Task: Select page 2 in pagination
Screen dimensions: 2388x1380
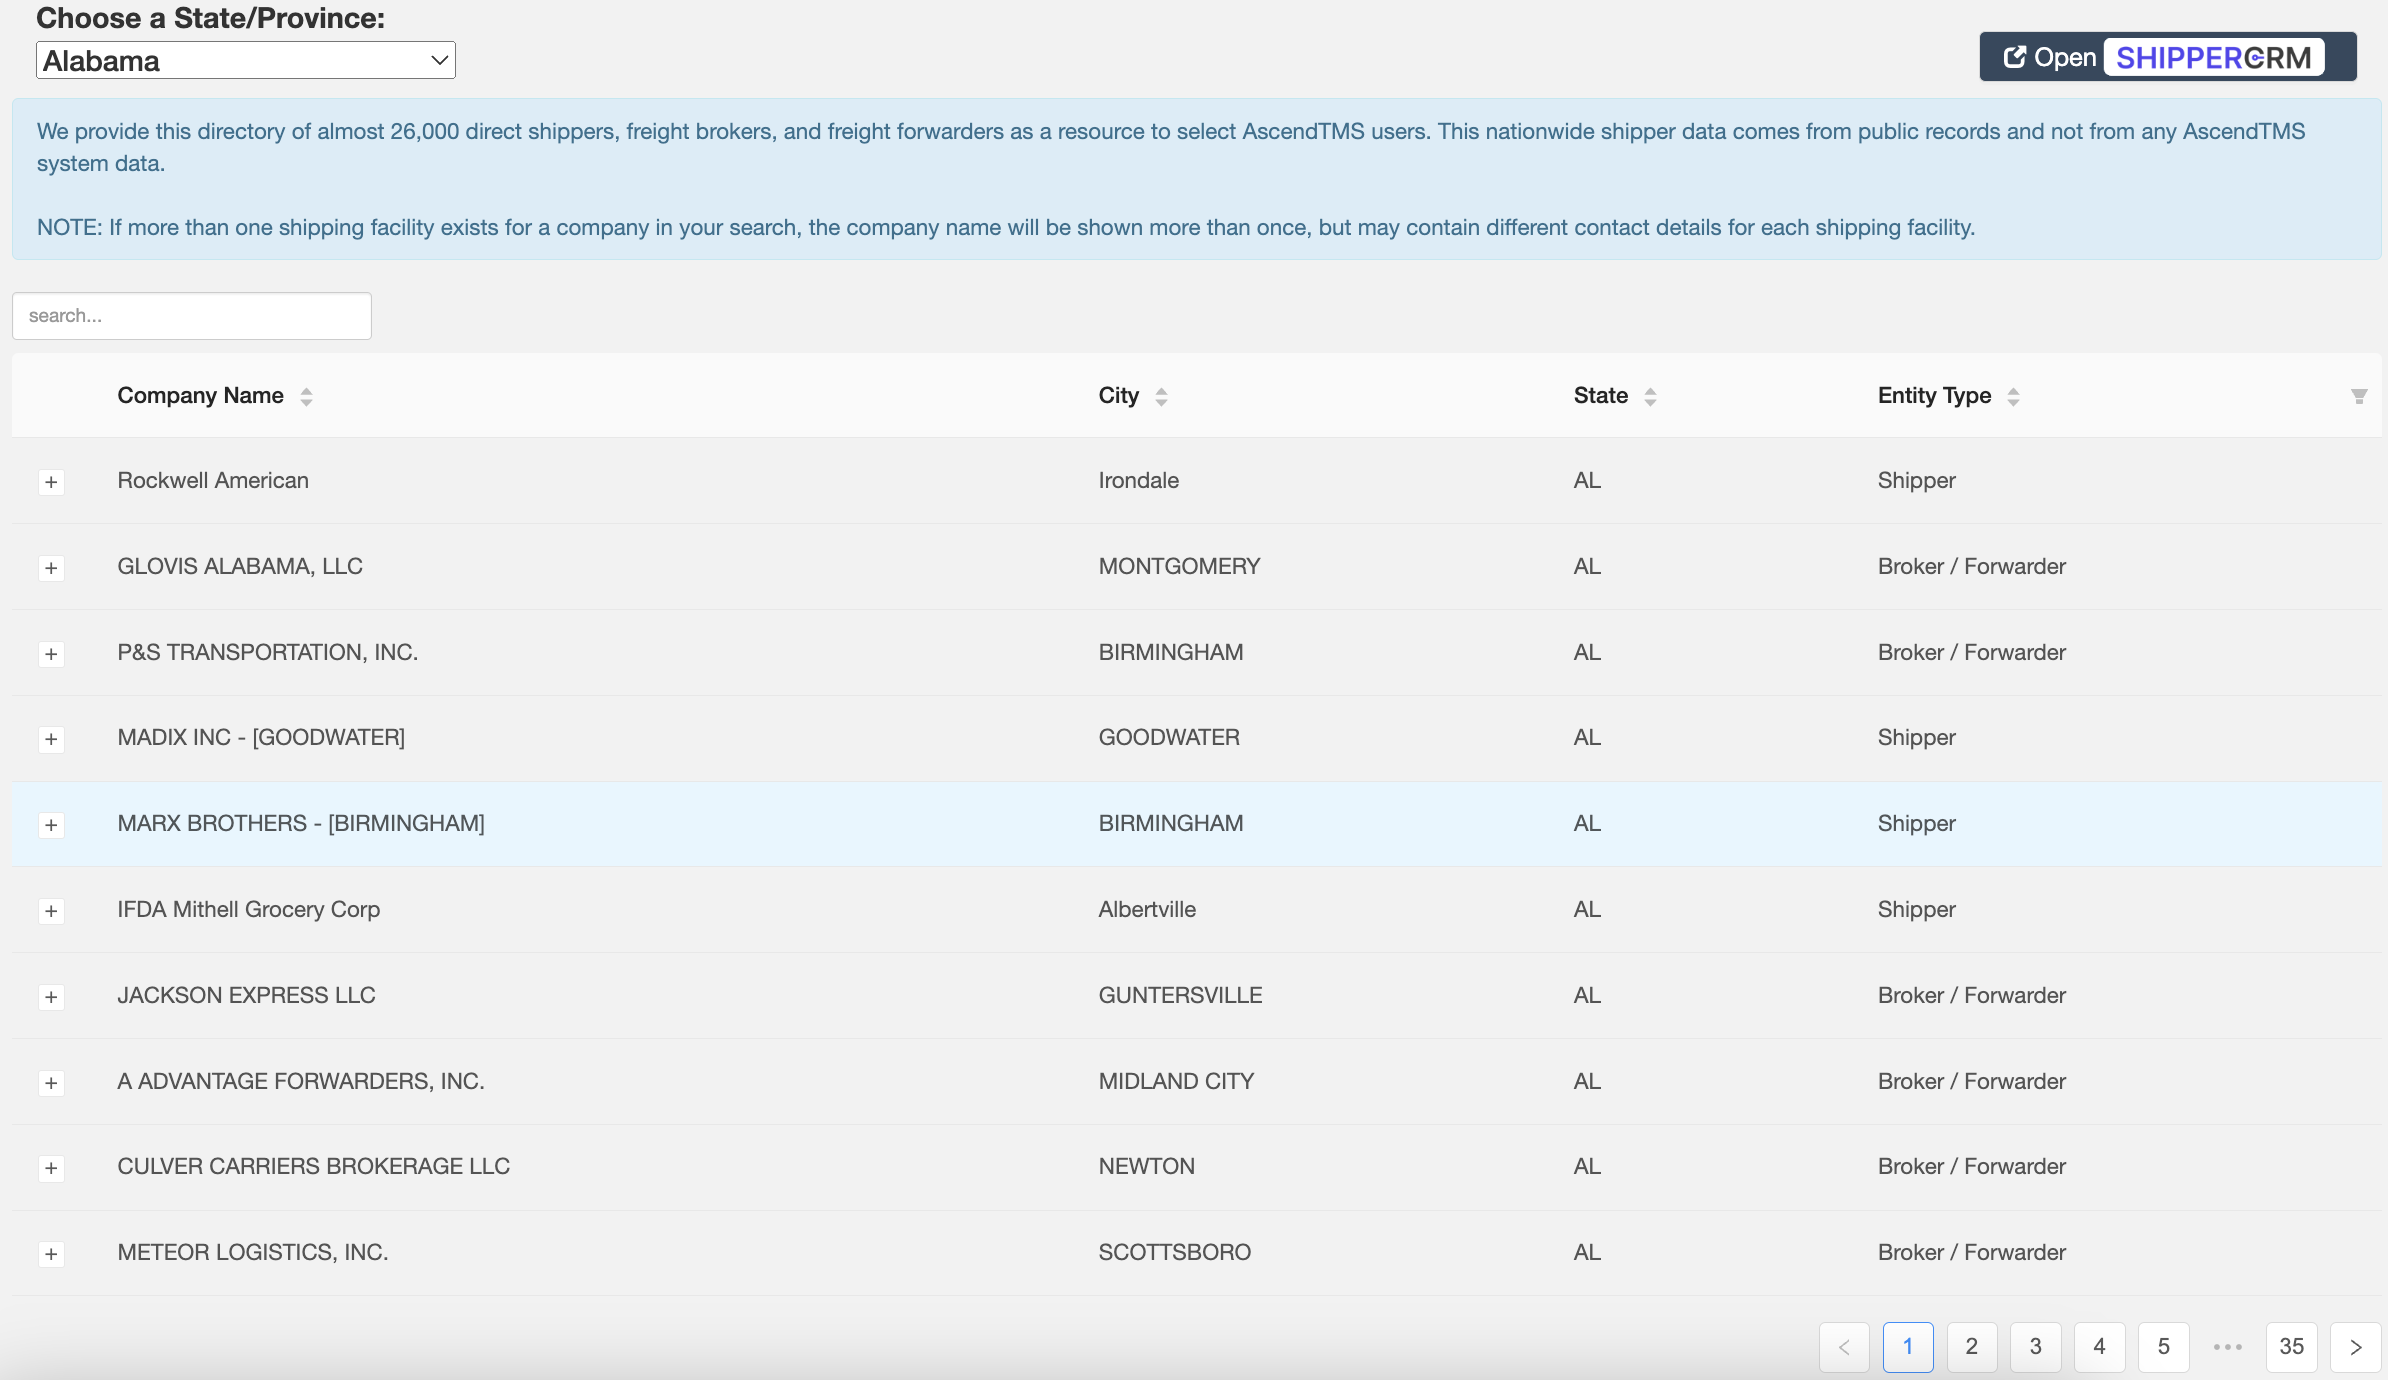Action: click(x=1972, y=1347)
